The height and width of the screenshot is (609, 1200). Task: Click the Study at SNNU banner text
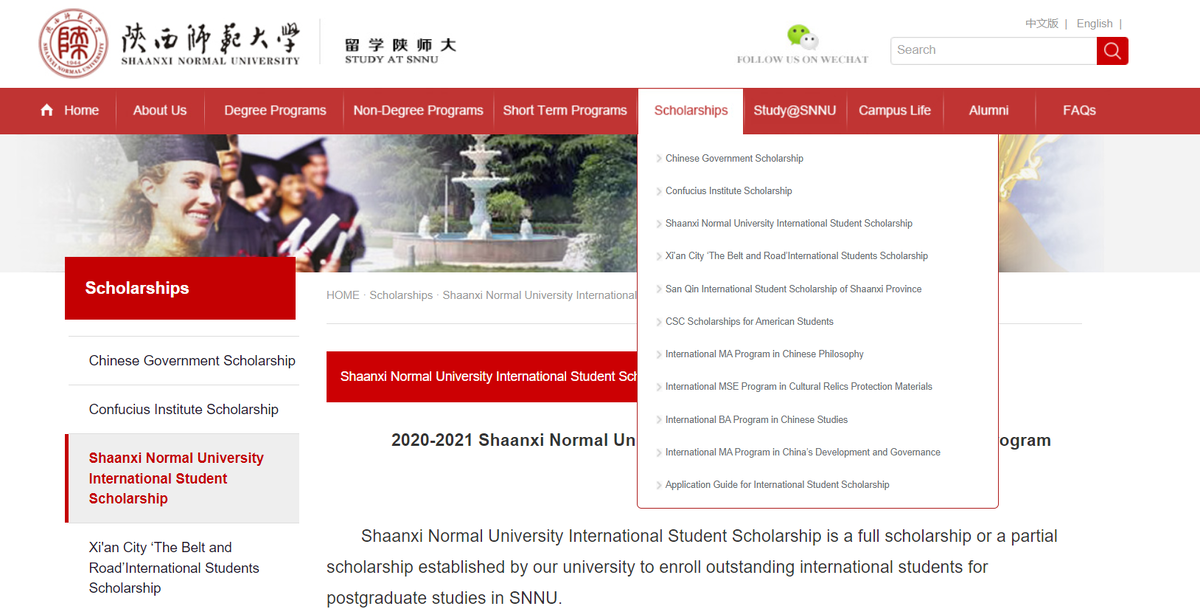point(400,51)
